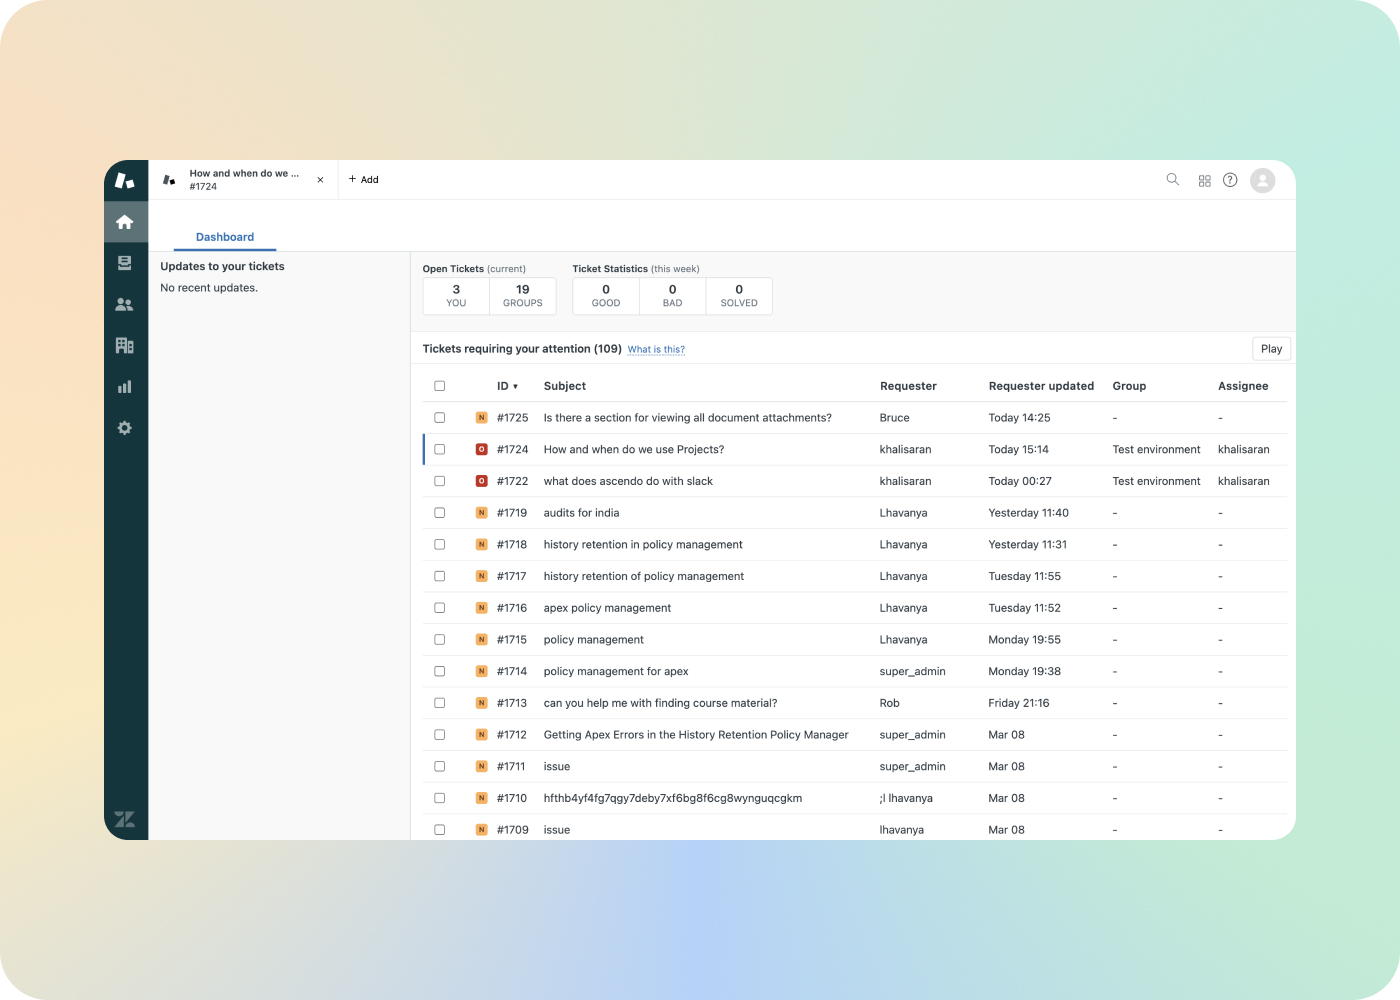This screenshot has height=1000, width=1400.
Task: Open ticket 'apex policy management'
Action: (x=607, y=608)
